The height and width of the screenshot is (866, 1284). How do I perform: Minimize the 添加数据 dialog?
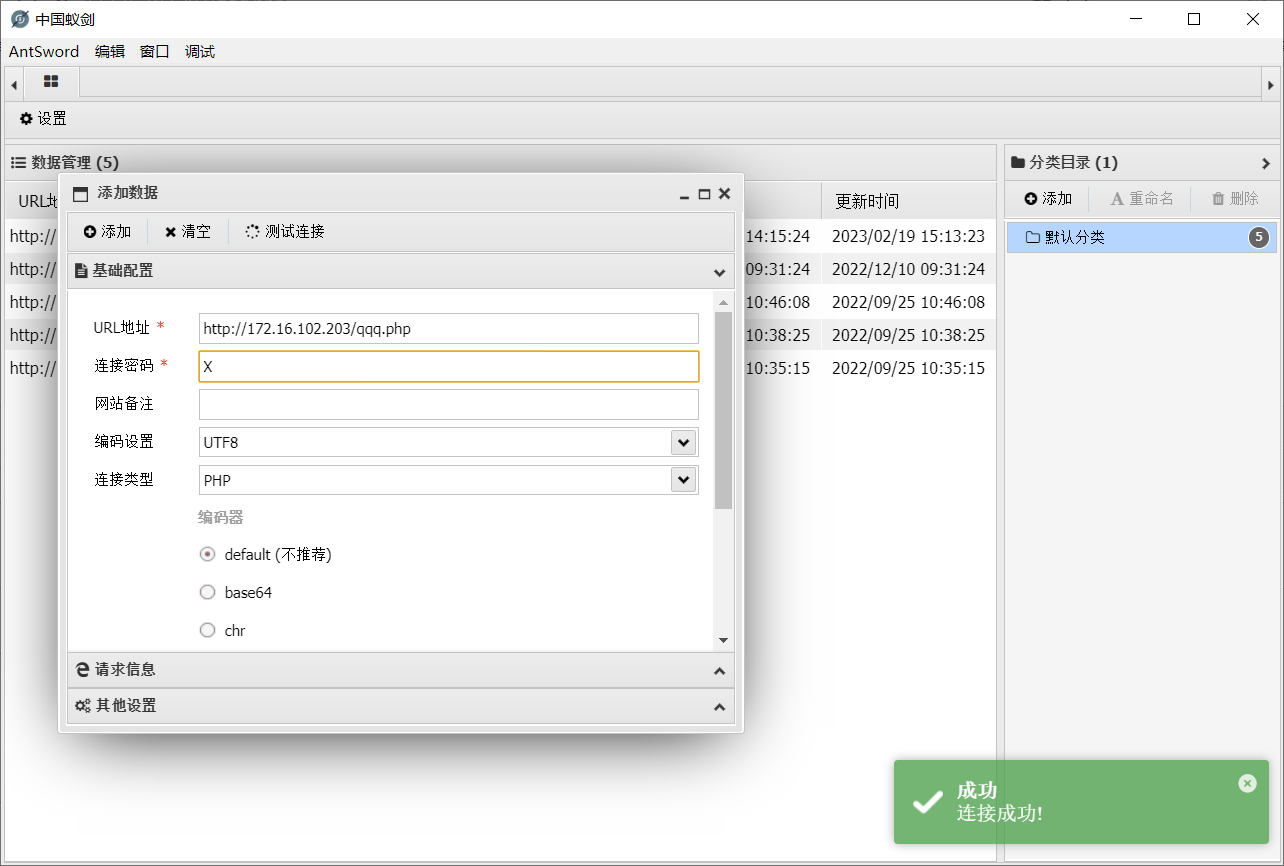[x=684, y=195]
